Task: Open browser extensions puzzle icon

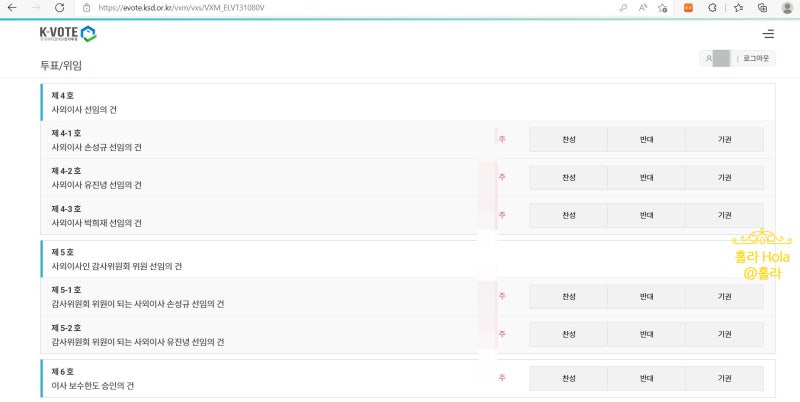Action: (x=712, y=7)
